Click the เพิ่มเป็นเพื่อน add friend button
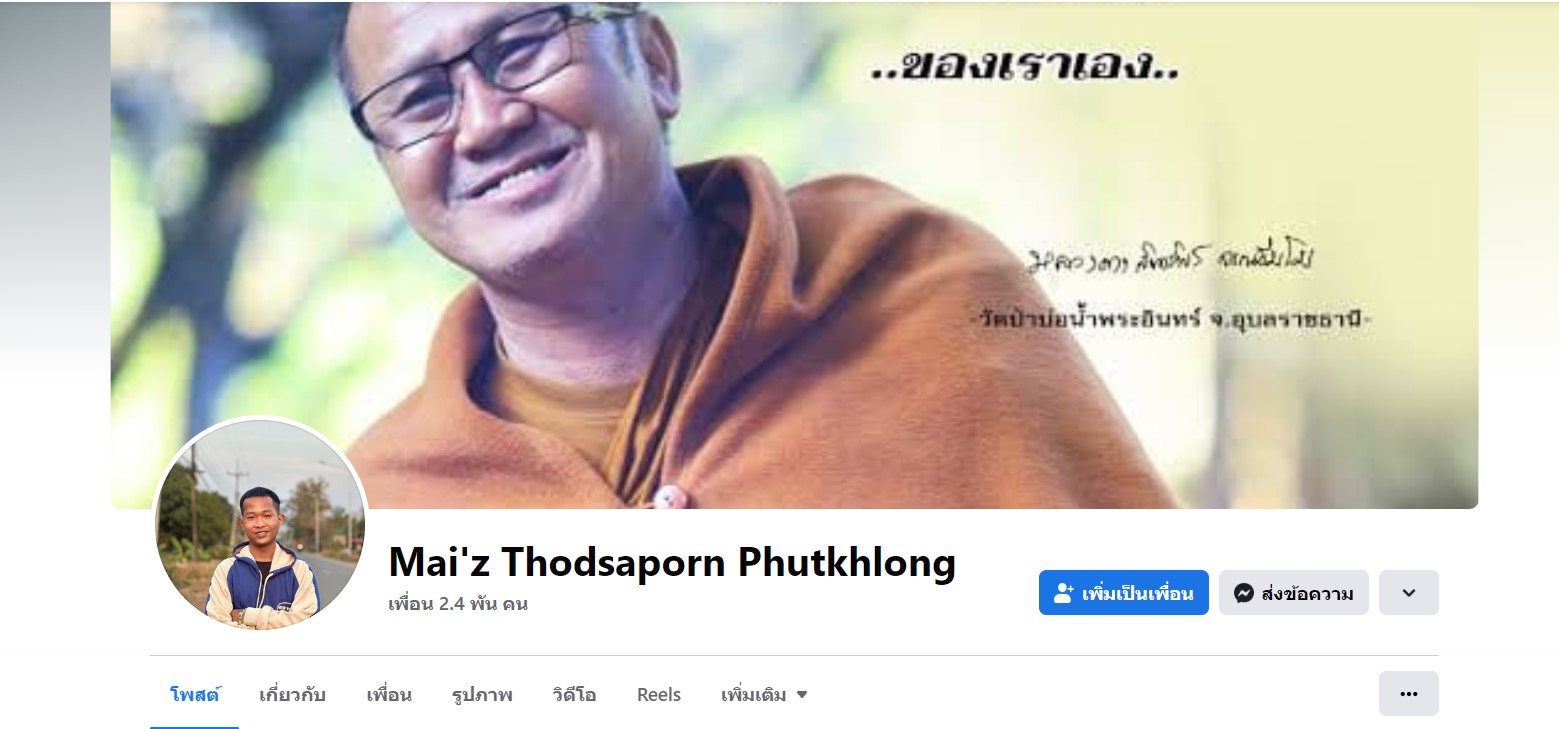The width and height of the screenshot is (1559, 729). coord(1123,593)
